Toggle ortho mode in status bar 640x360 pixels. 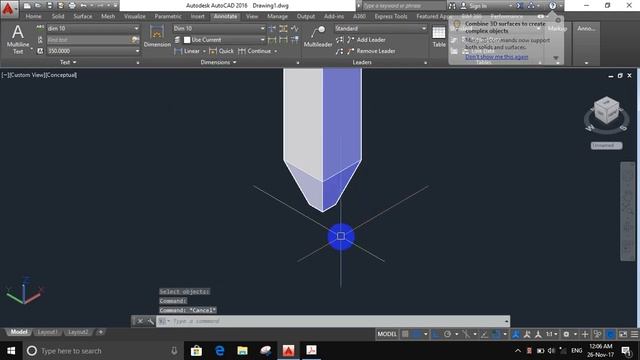tap(436, 334)
